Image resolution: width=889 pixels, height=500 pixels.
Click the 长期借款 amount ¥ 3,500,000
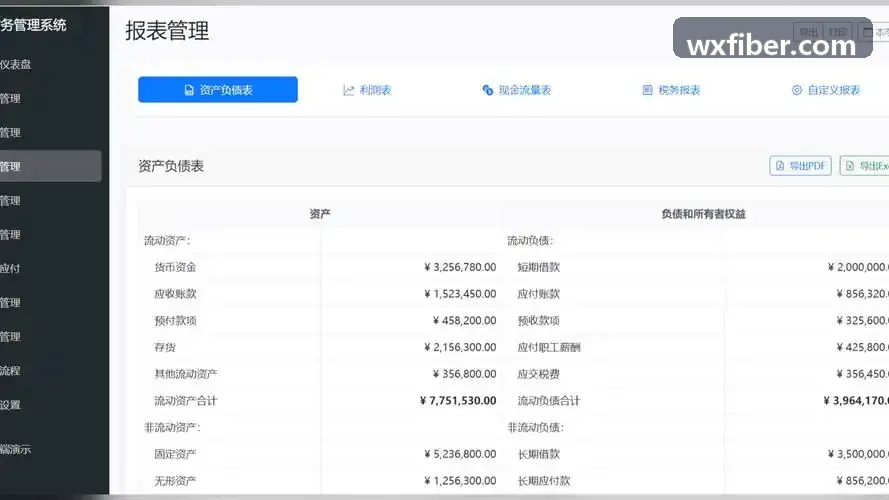[x=858, y=454]
